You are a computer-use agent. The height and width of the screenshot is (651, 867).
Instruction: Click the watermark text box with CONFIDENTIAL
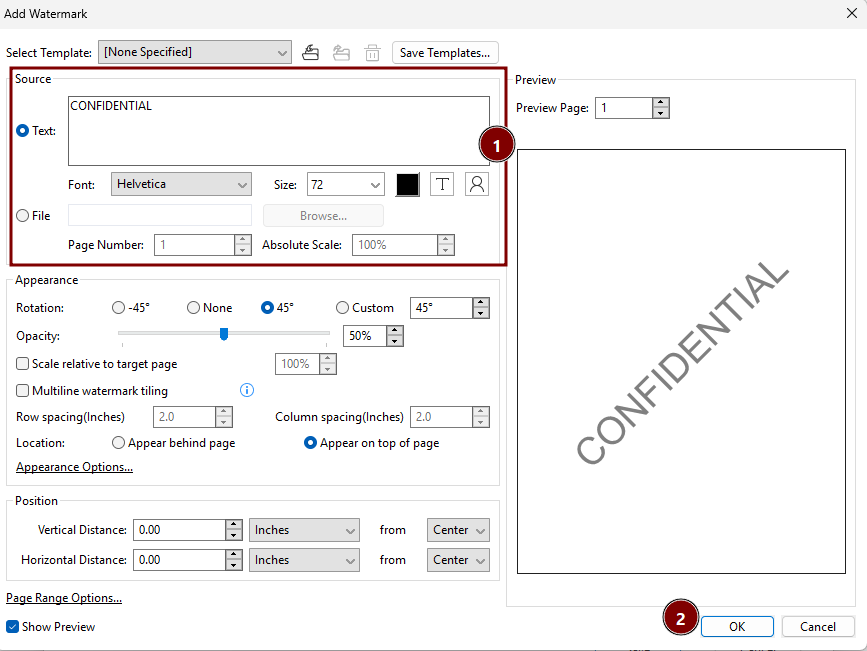tap(279, 131)
